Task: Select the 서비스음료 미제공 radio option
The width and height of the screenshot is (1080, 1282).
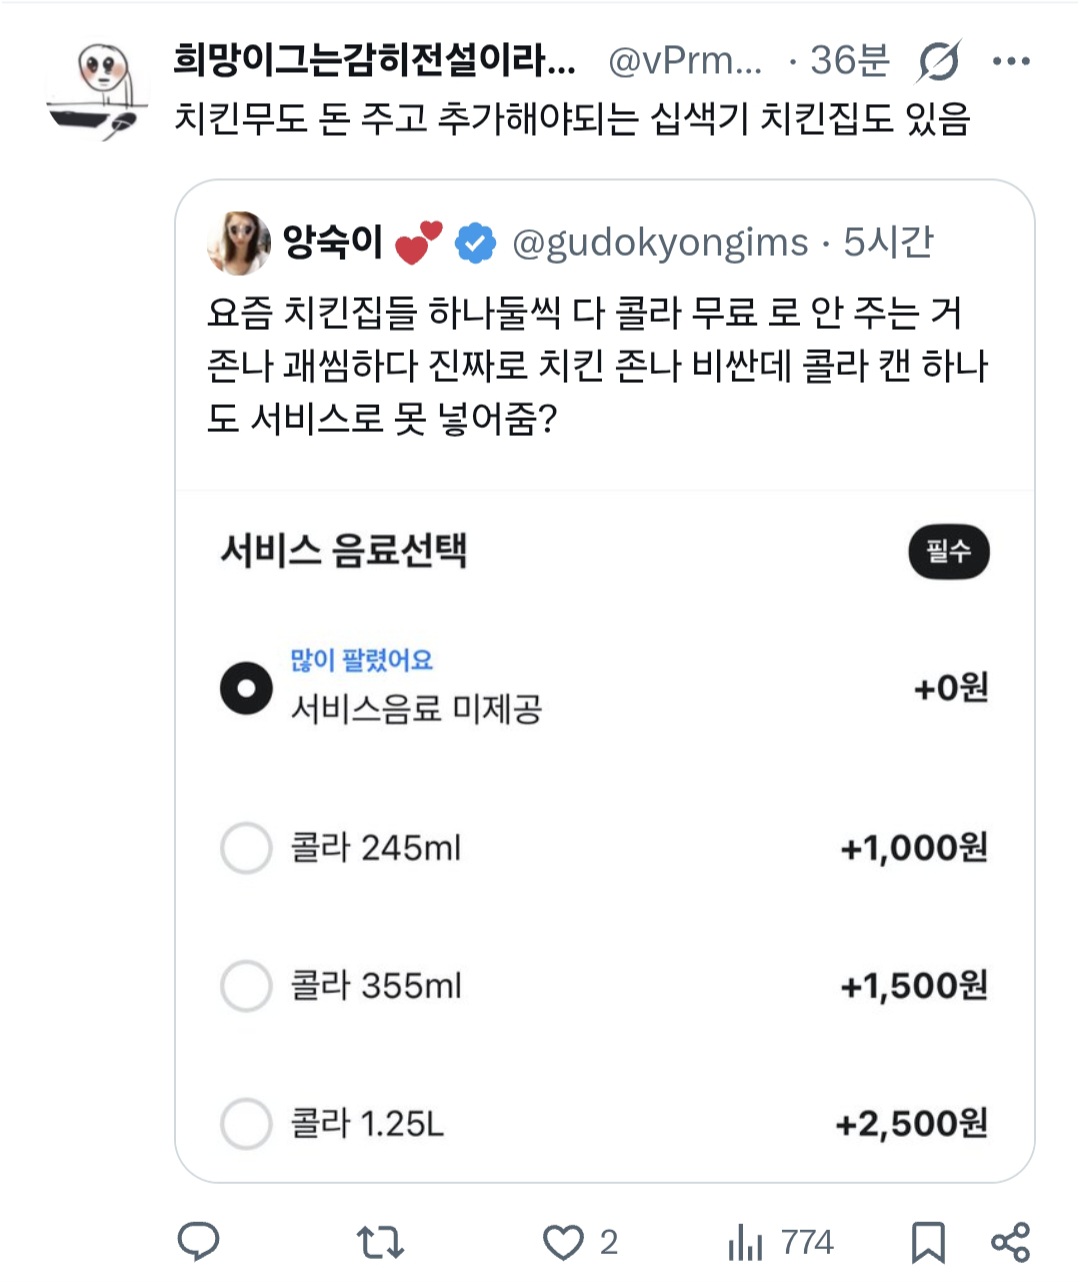Action: coord(246,688)
